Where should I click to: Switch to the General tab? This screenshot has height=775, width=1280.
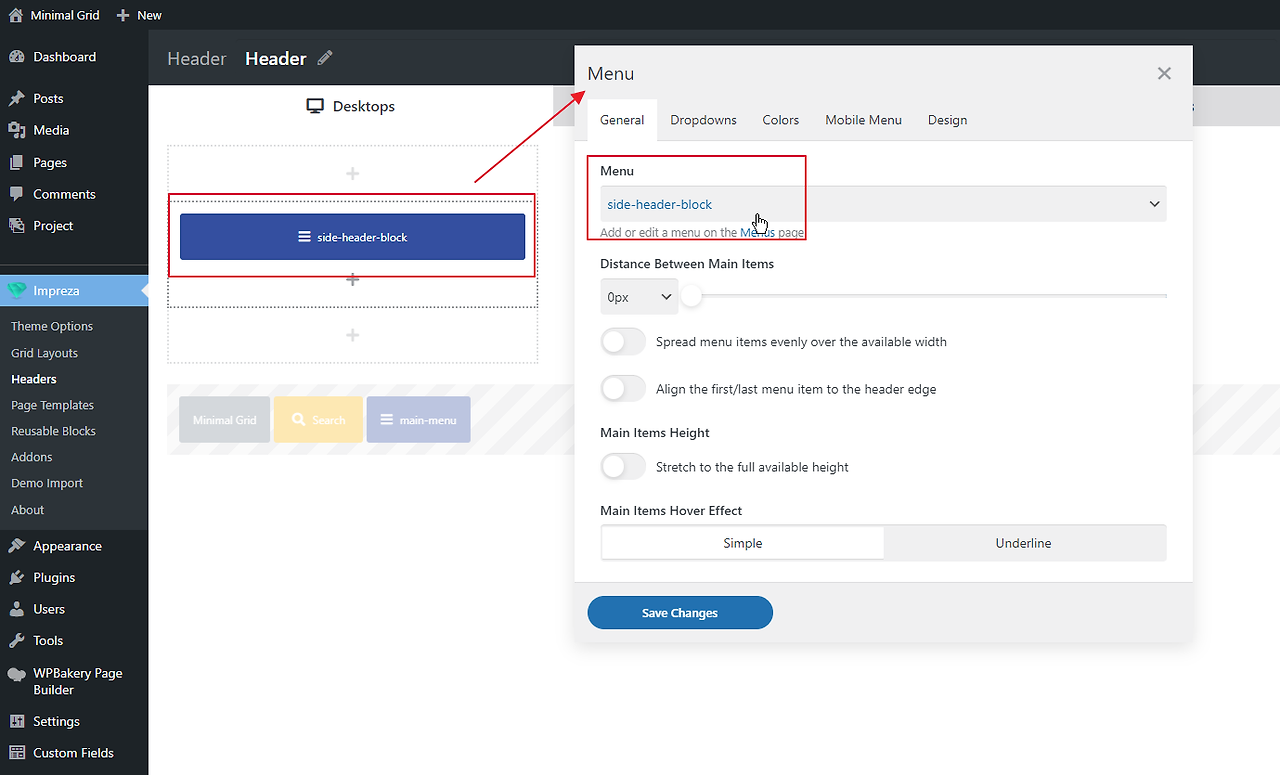(x=622, y=120)
